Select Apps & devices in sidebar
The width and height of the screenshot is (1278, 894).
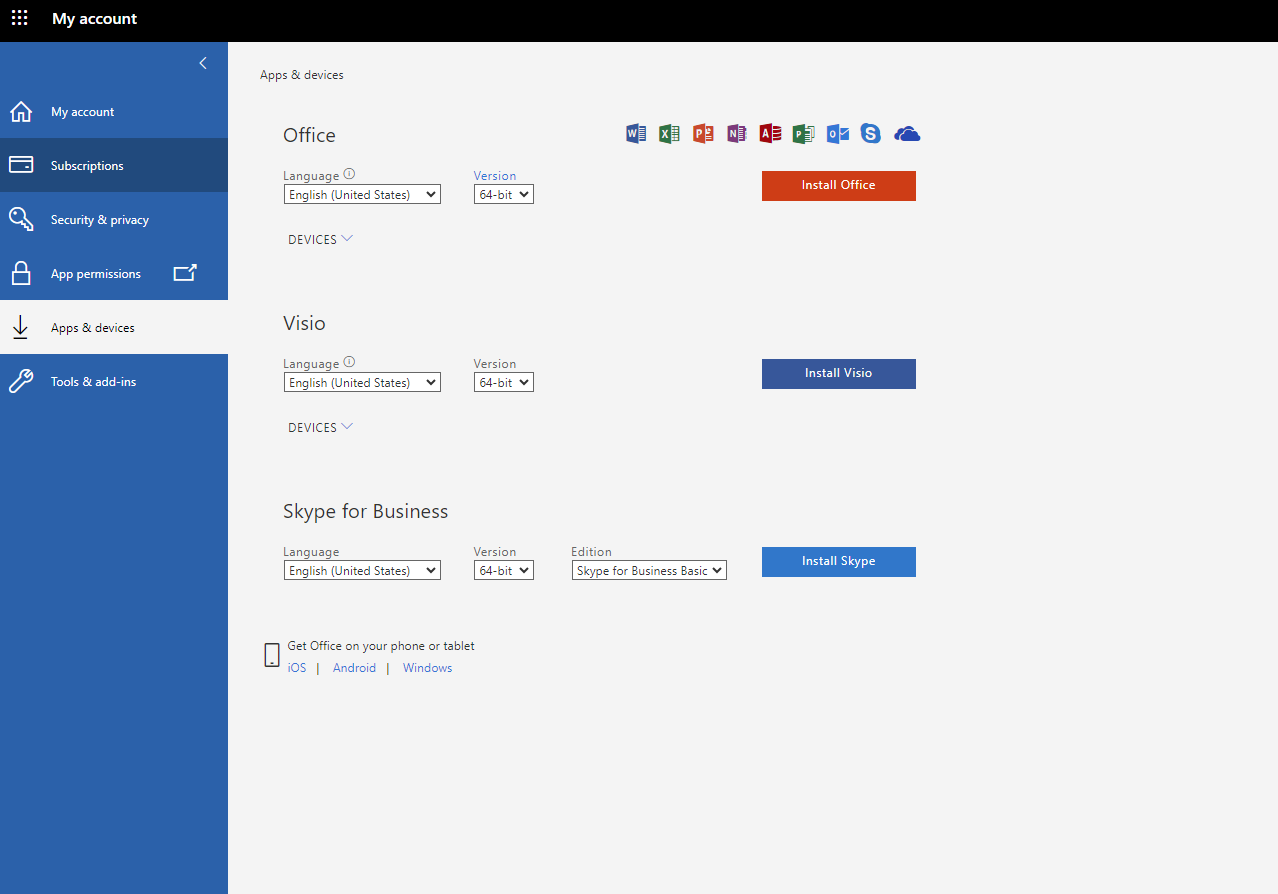(x=114, y=327)
